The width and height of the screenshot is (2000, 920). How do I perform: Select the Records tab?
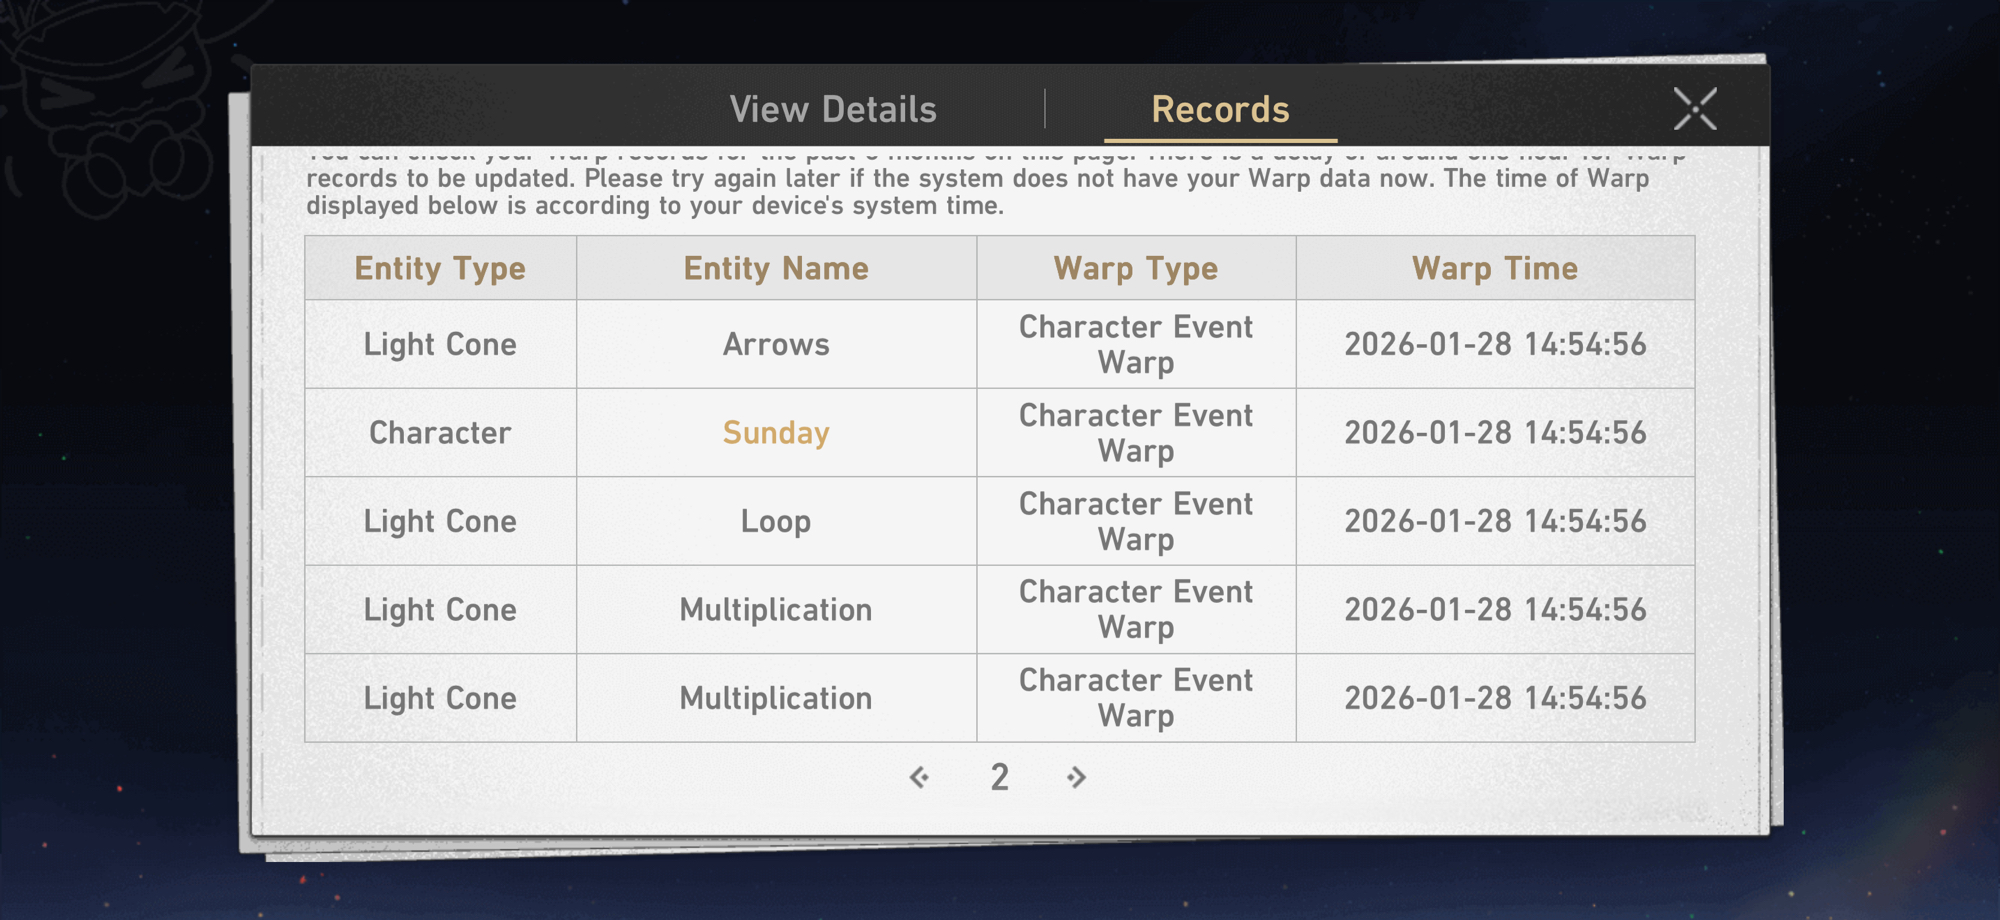coord(1220,109)
